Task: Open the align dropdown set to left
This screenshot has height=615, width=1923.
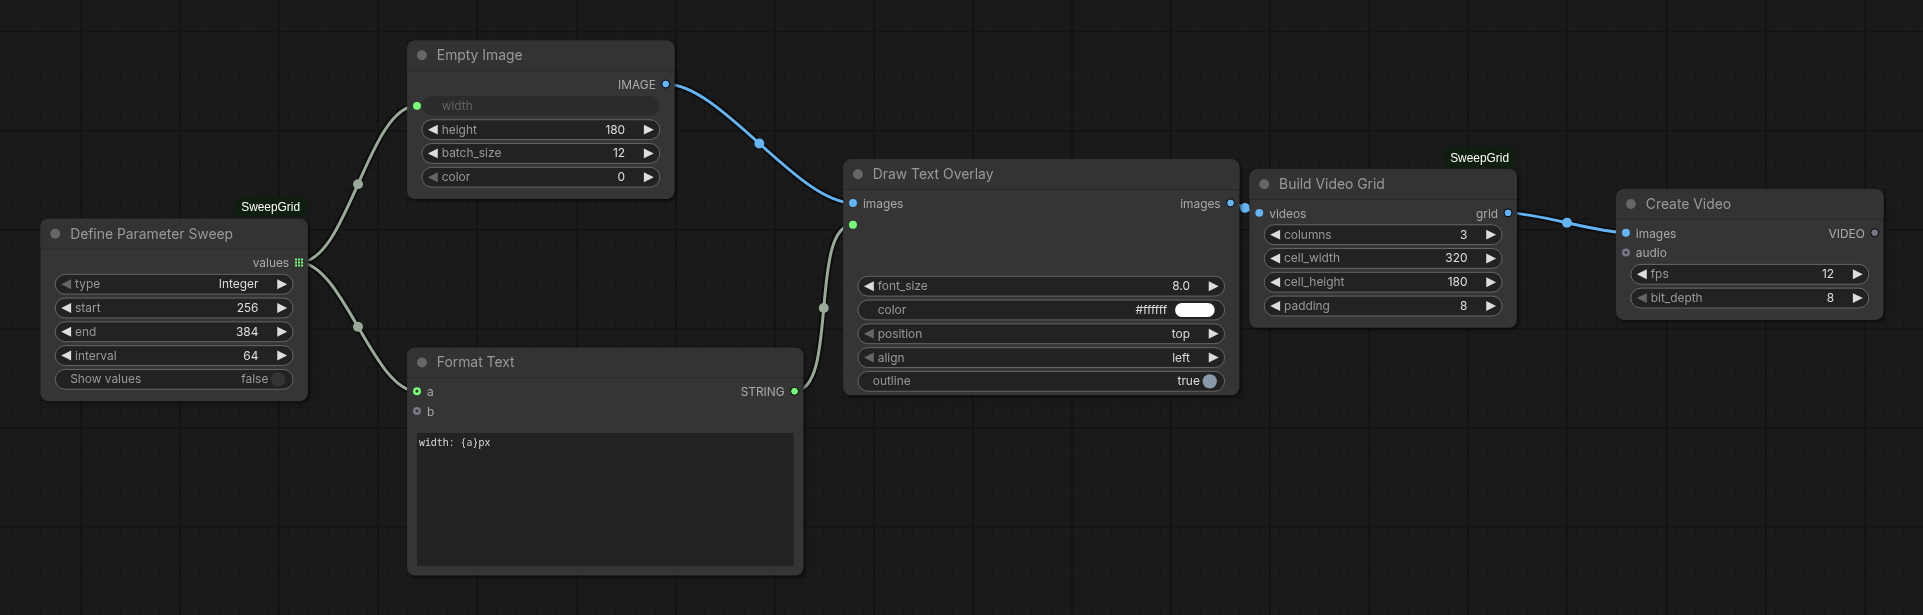Action: (x=1041, y=358)
